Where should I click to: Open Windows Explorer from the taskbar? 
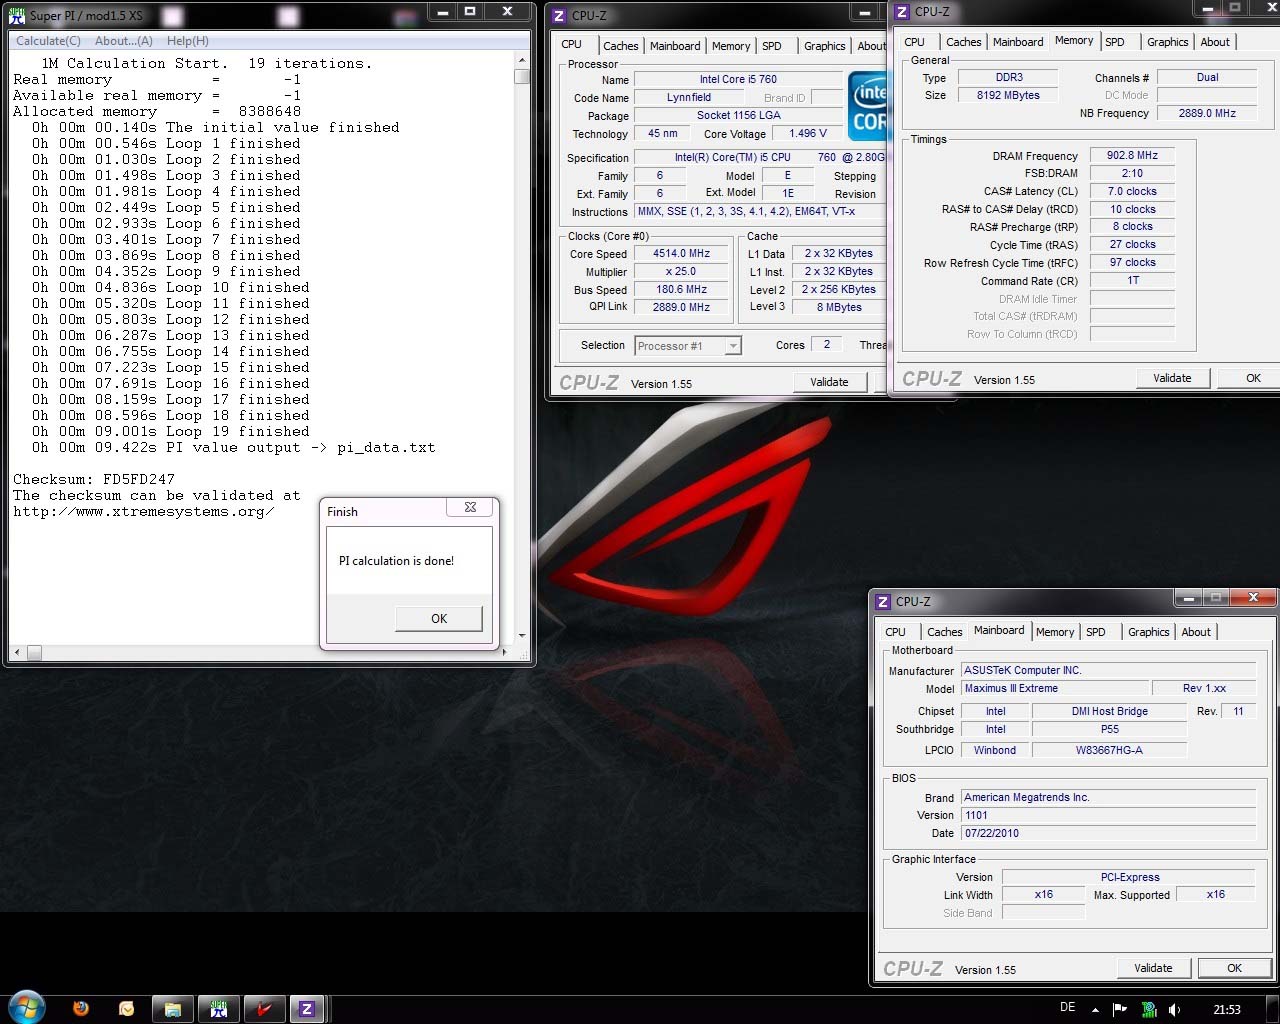tap(173, 1009)
